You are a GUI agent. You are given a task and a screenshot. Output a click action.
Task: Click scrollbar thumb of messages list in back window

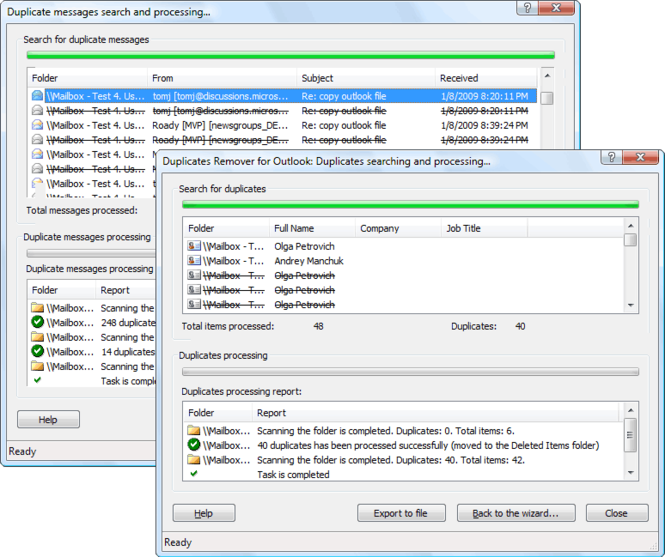point(547,98)
